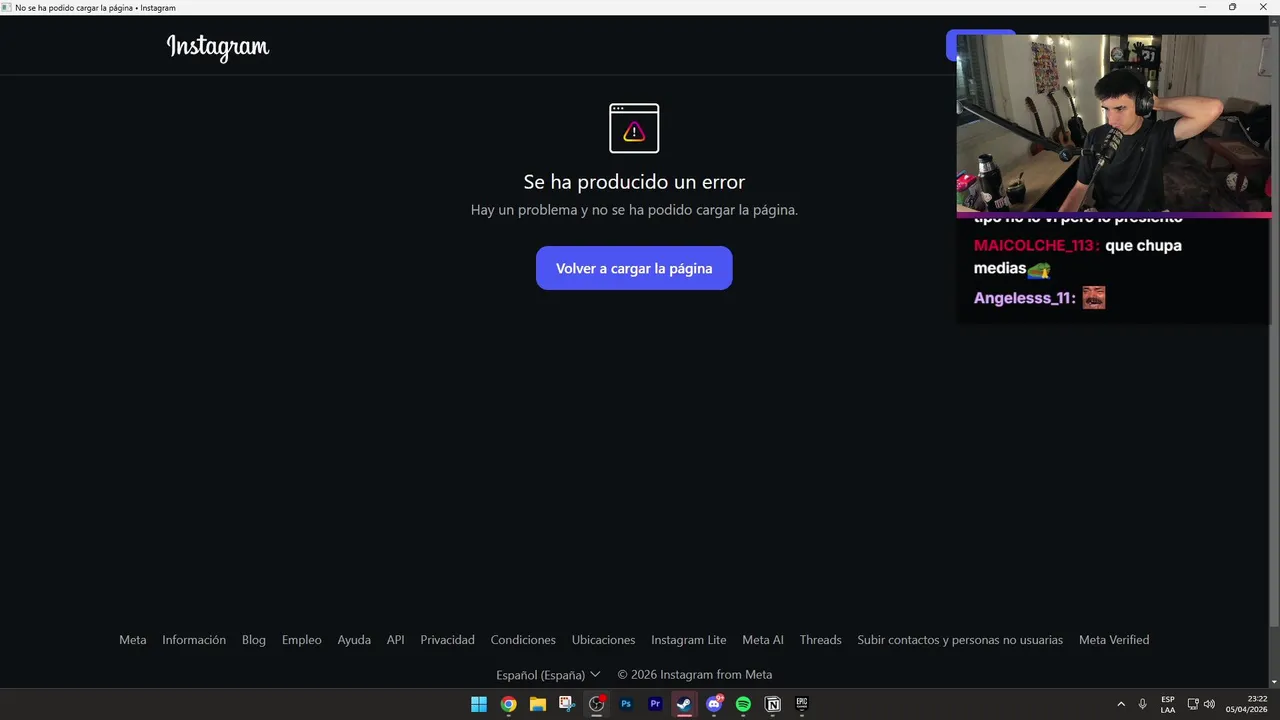Open Discord from the taskbar

pyautogui.click(x=714, y=704)
